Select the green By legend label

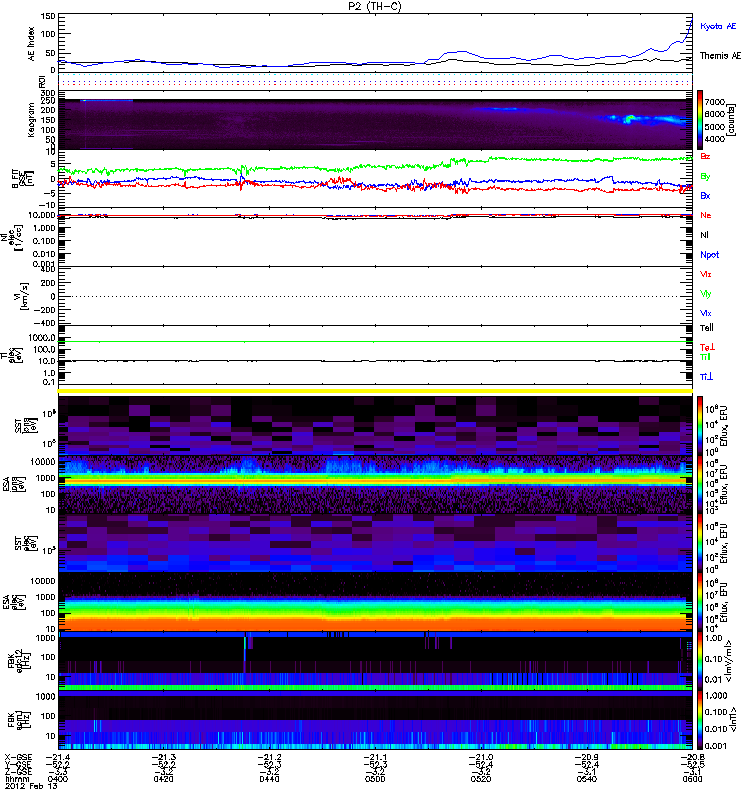(x=705, y=177)
